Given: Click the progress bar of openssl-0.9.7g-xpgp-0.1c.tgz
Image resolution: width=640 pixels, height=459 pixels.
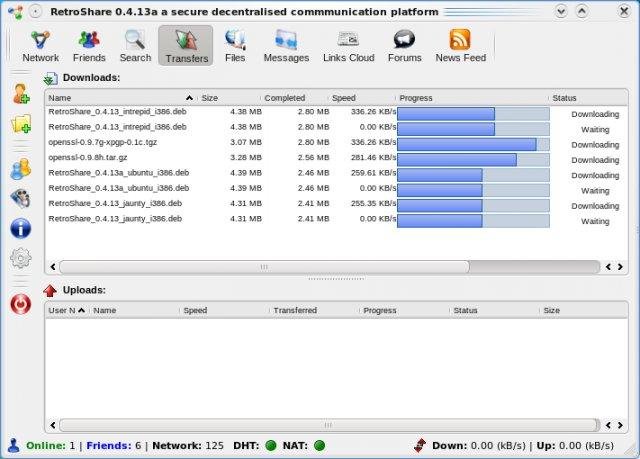Looking at the screenshot, I should 473,144.
